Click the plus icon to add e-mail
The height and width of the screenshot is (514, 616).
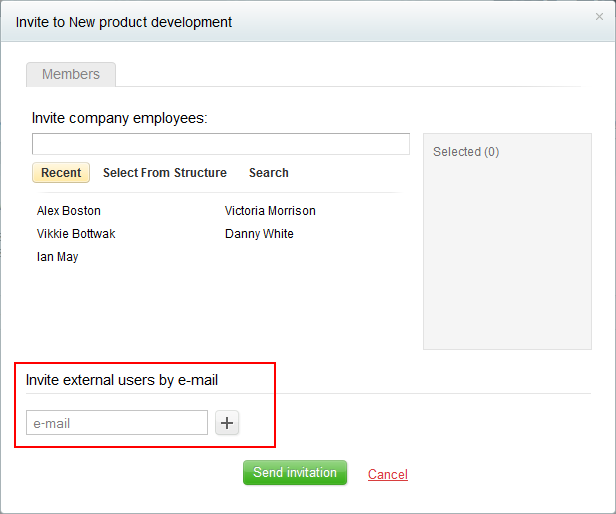click(227, 423)
